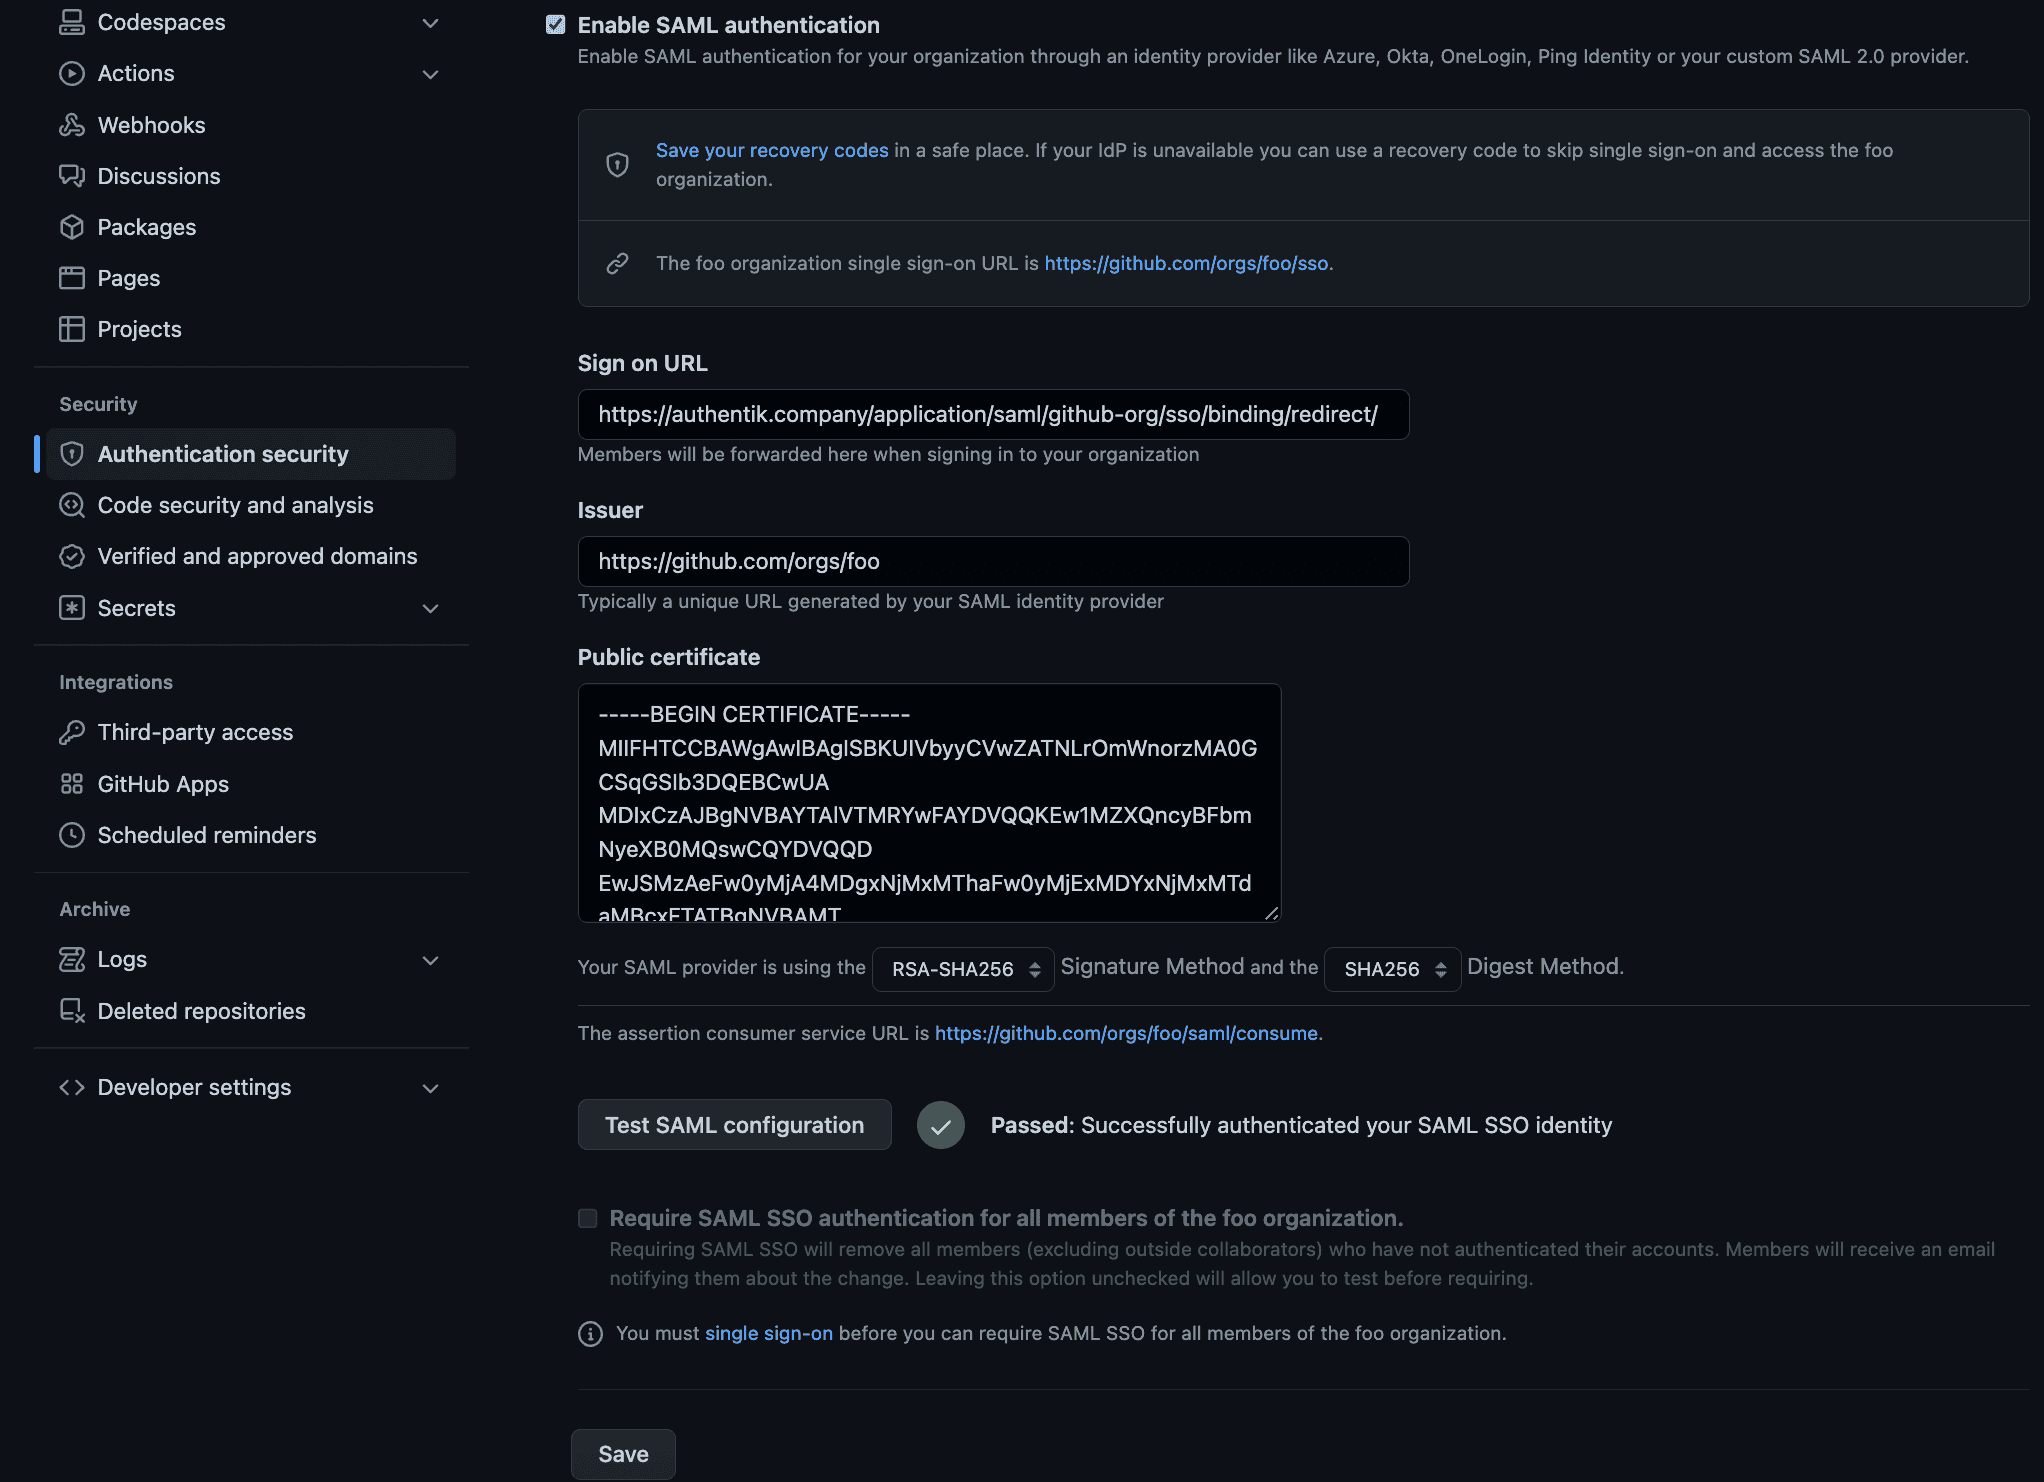Open Third-party access settings
The image size is (2044, 1482).
(x=195, y=732)
